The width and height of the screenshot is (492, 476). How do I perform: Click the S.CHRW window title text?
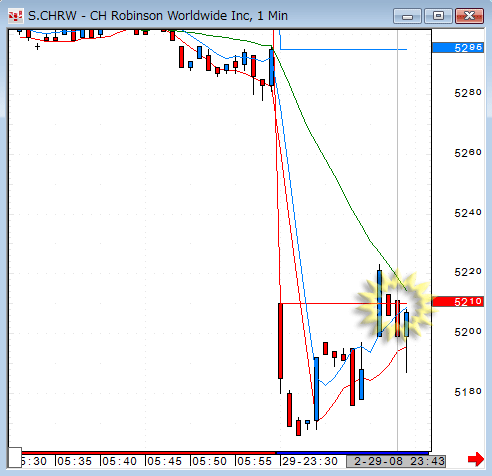coord(158,16)
